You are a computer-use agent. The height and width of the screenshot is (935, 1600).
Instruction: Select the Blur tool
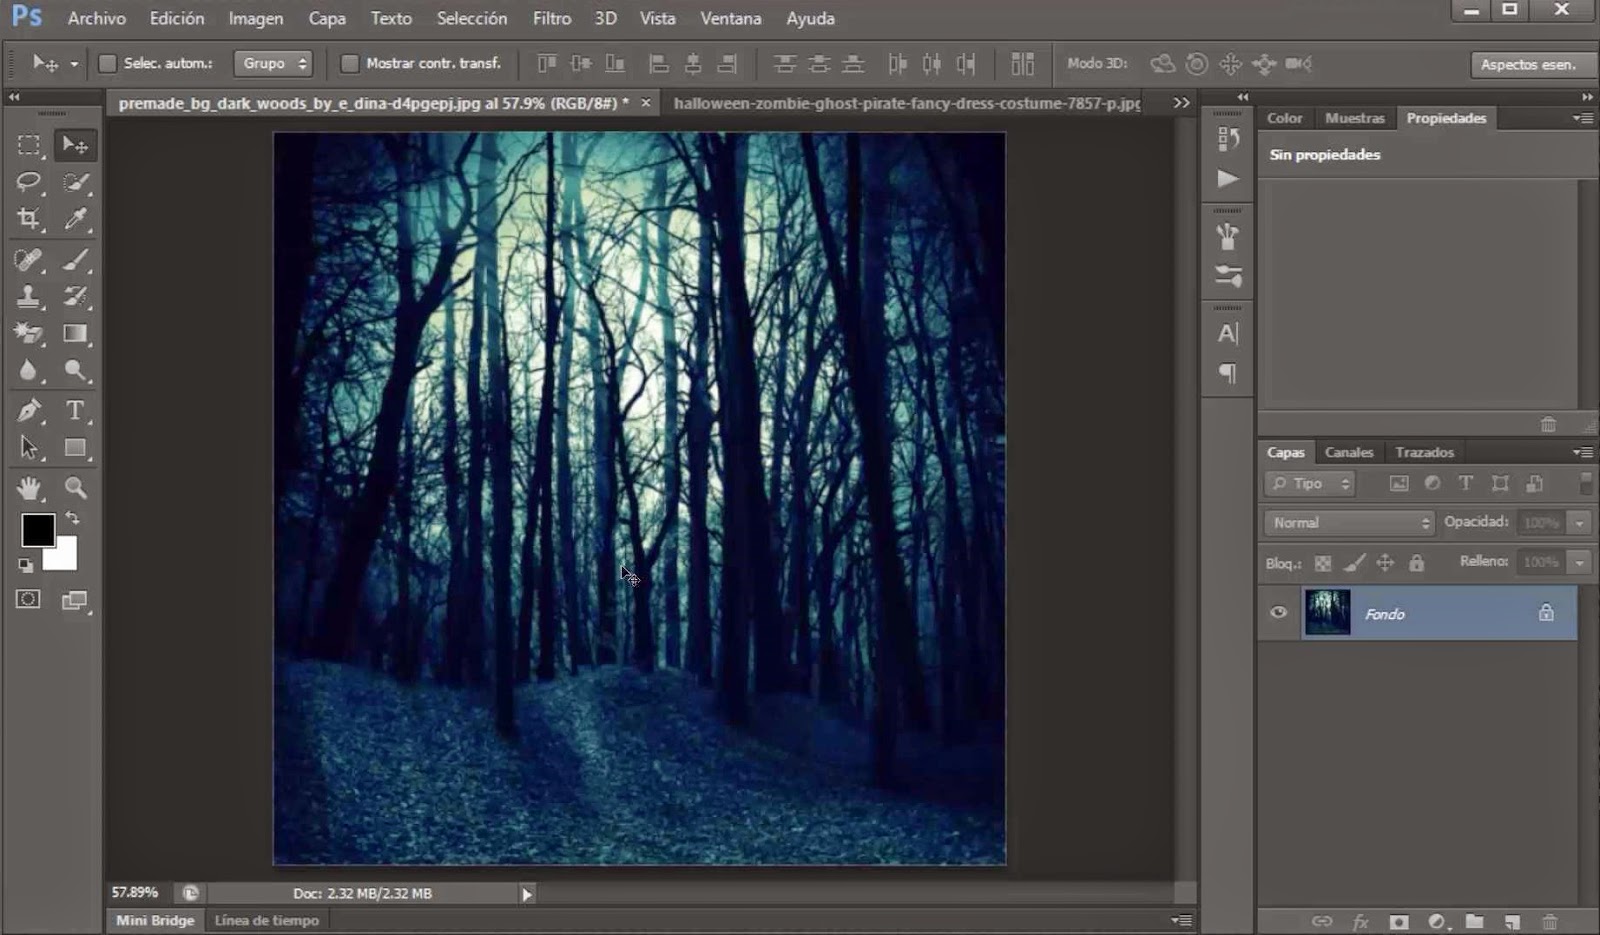28,371
